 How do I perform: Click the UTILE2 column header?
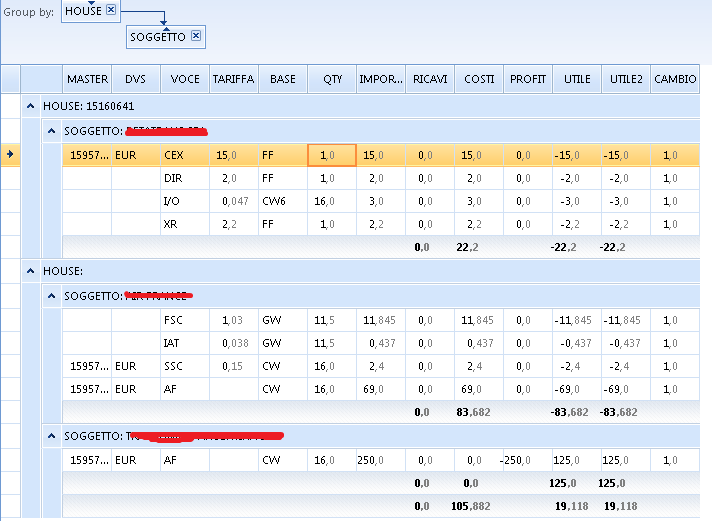[x=626, y=79]
